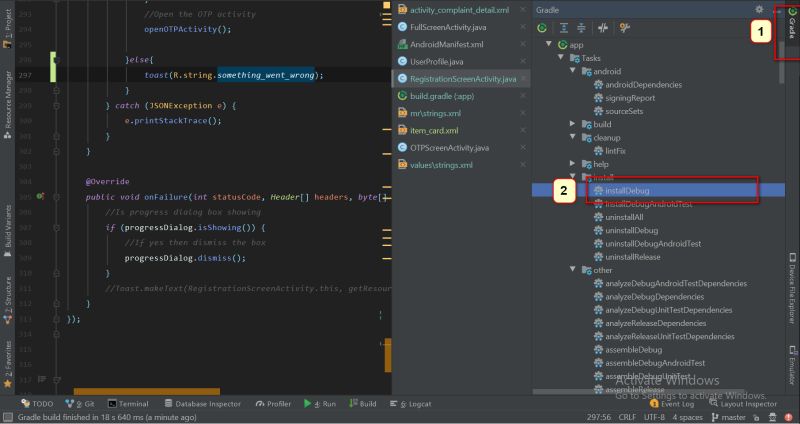
Task: Open the Device File Explorer panel
Action: (x=792, y=288)
